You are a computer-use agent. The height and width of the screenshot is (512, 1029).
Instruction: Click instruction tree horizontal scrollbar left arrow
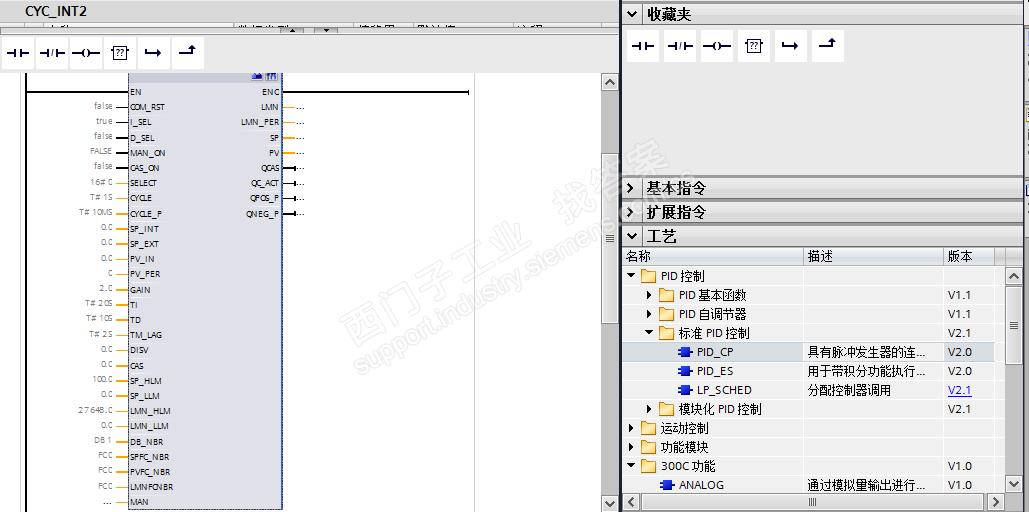coord(631,502)
